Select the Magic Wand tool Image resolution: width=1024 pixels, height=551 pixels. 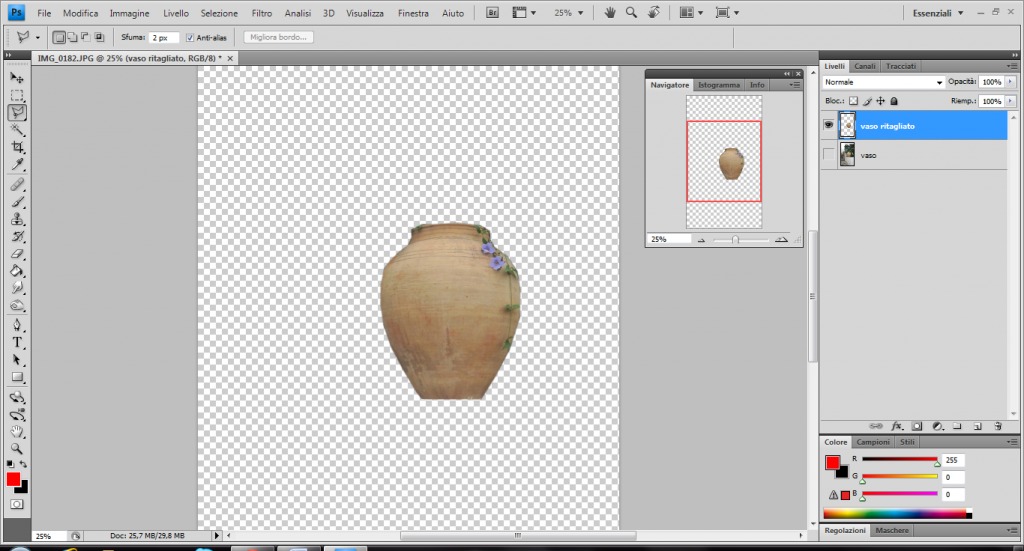tap(17, 130)
